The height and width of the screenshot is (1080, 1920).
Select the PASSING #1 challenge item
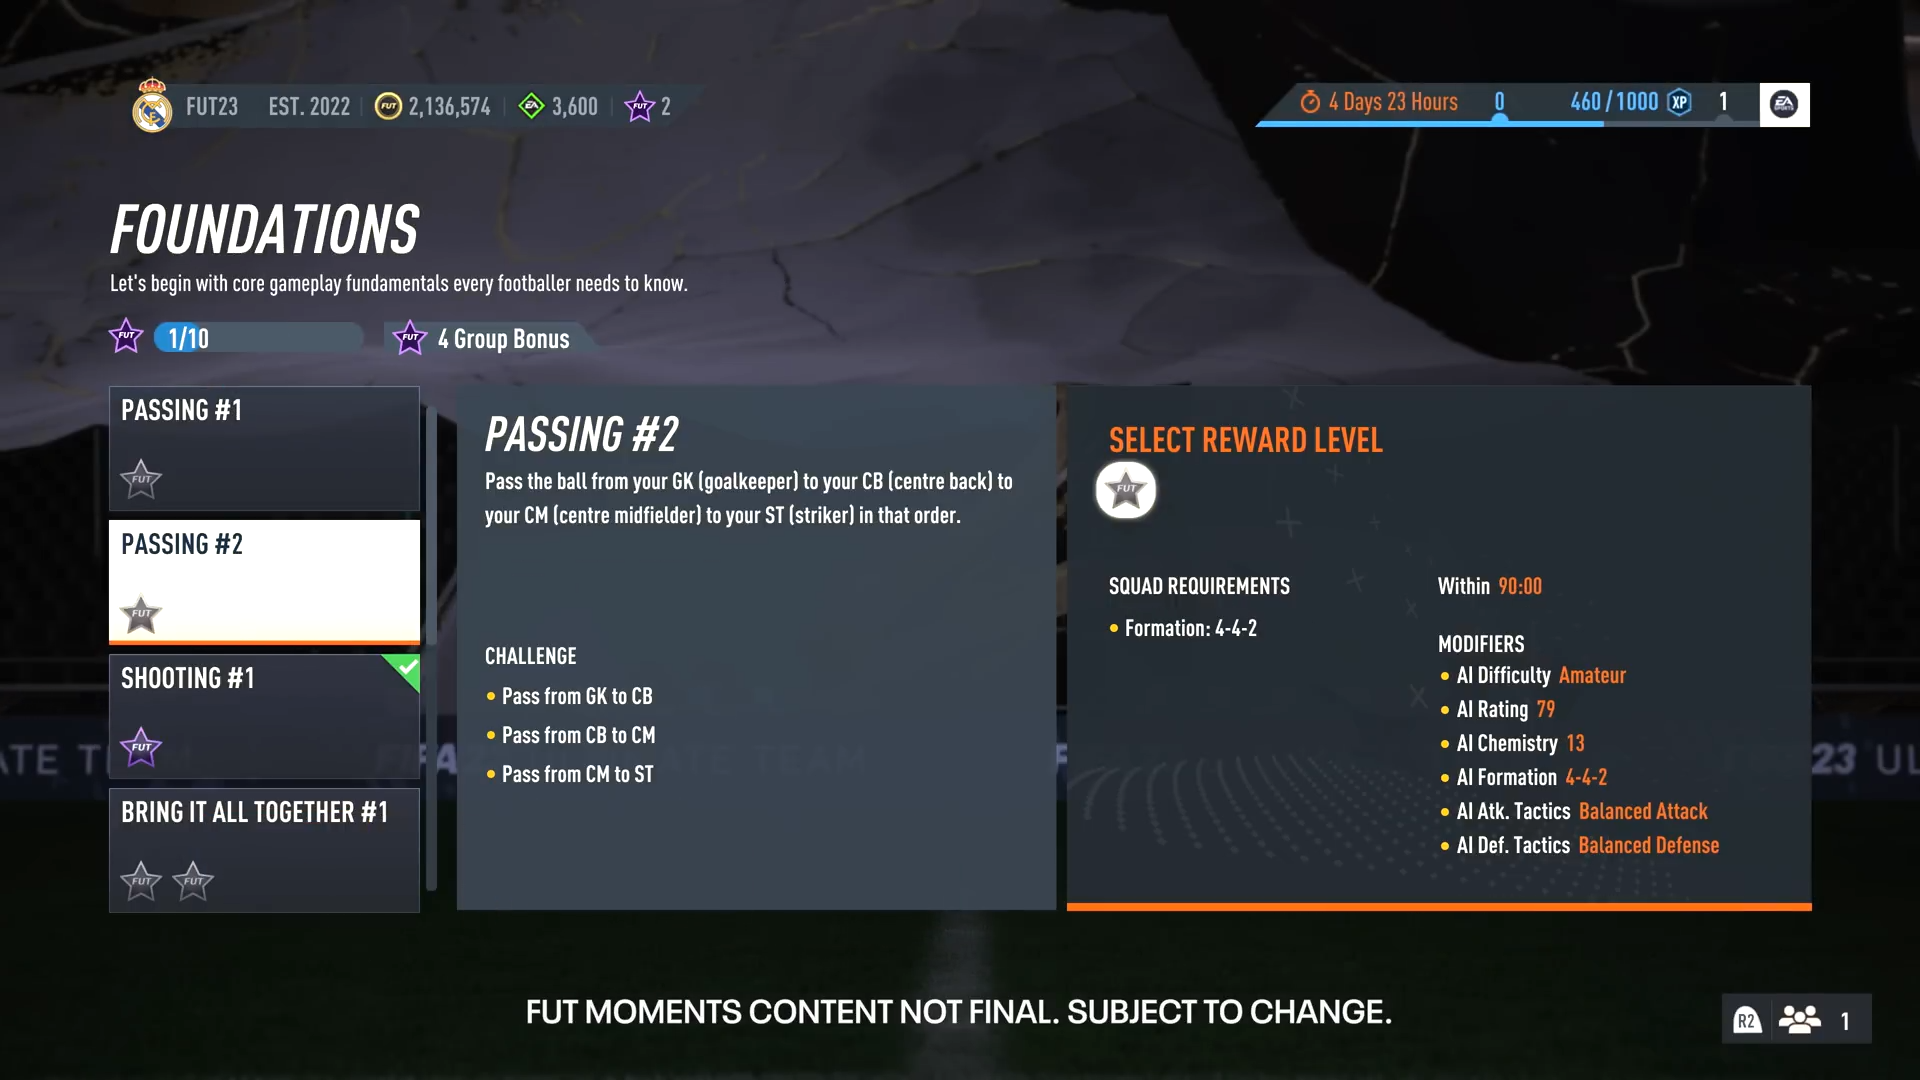point(264,446)
